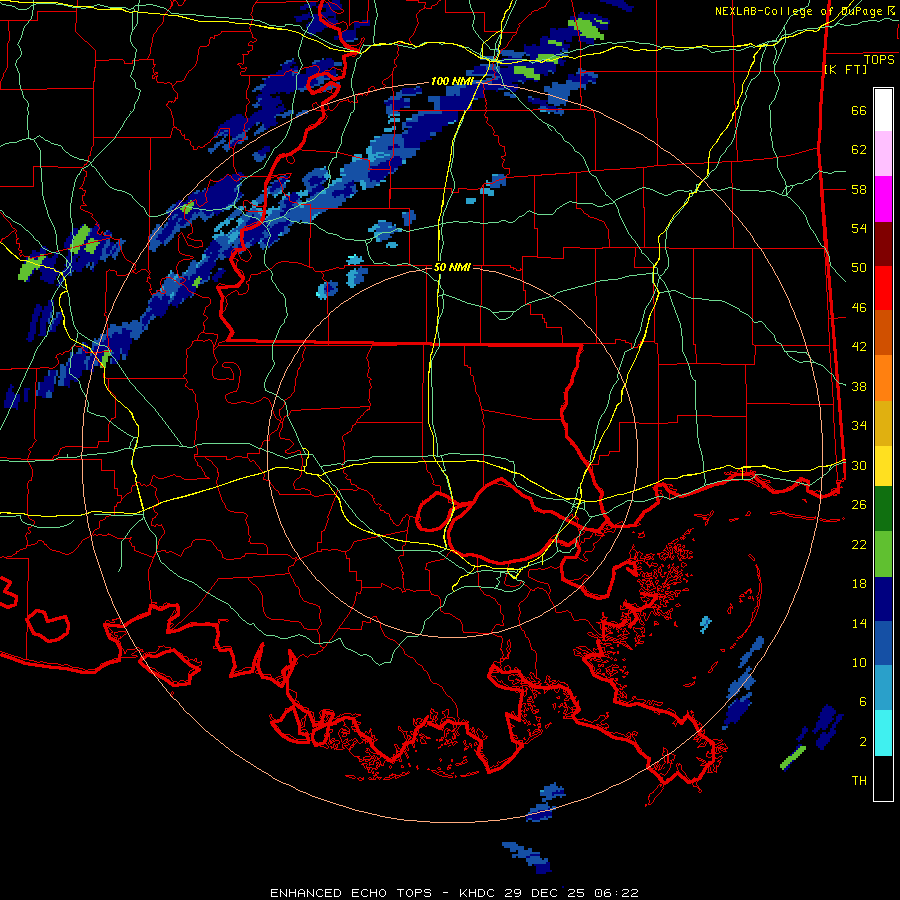Click the 18 value on the scale
Image resolution: width=900 pixels, height=900 pixels.
tap(859, 584)
